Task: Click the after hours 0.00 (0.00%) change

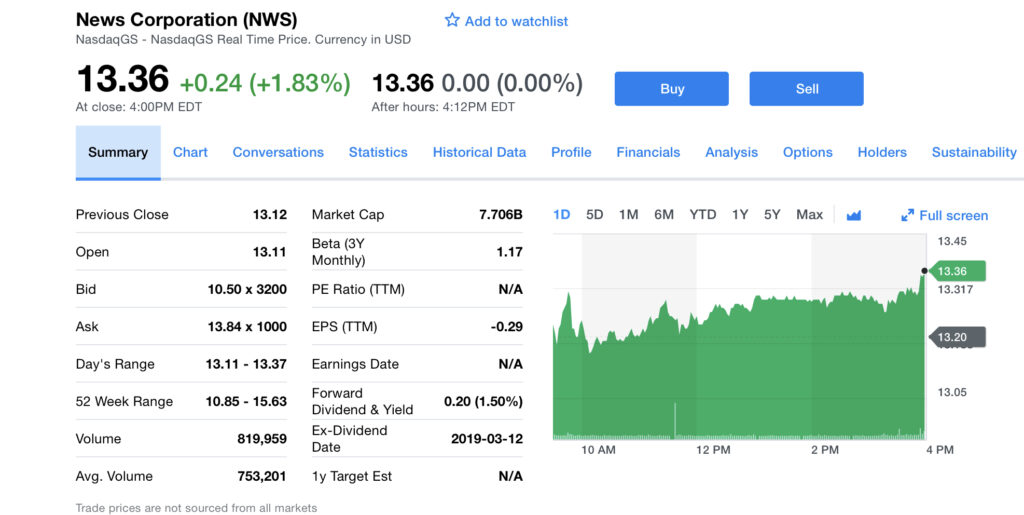Action: pos(512,84)
